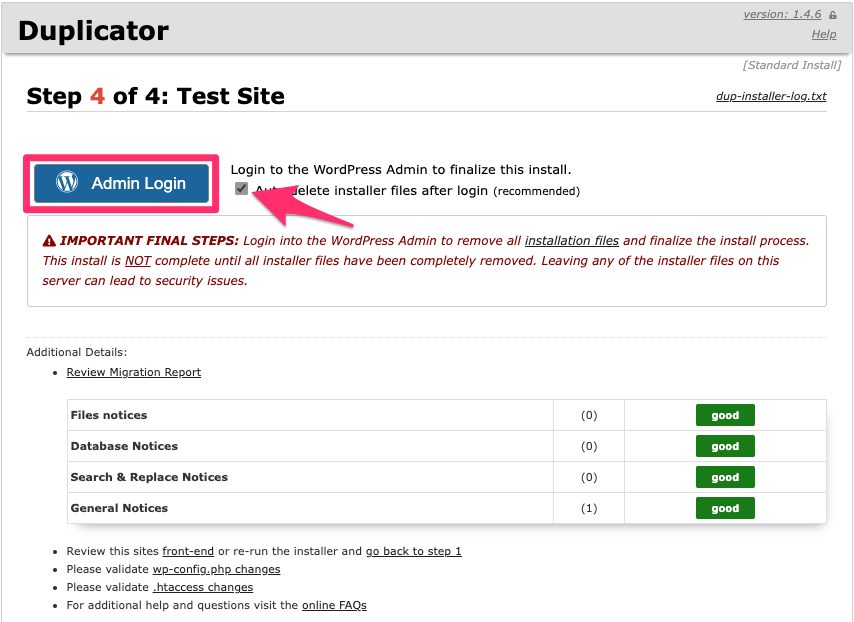Click the Step 4 of 4: Test Site heading
854x622 pixels.
[x=156, y=96]
